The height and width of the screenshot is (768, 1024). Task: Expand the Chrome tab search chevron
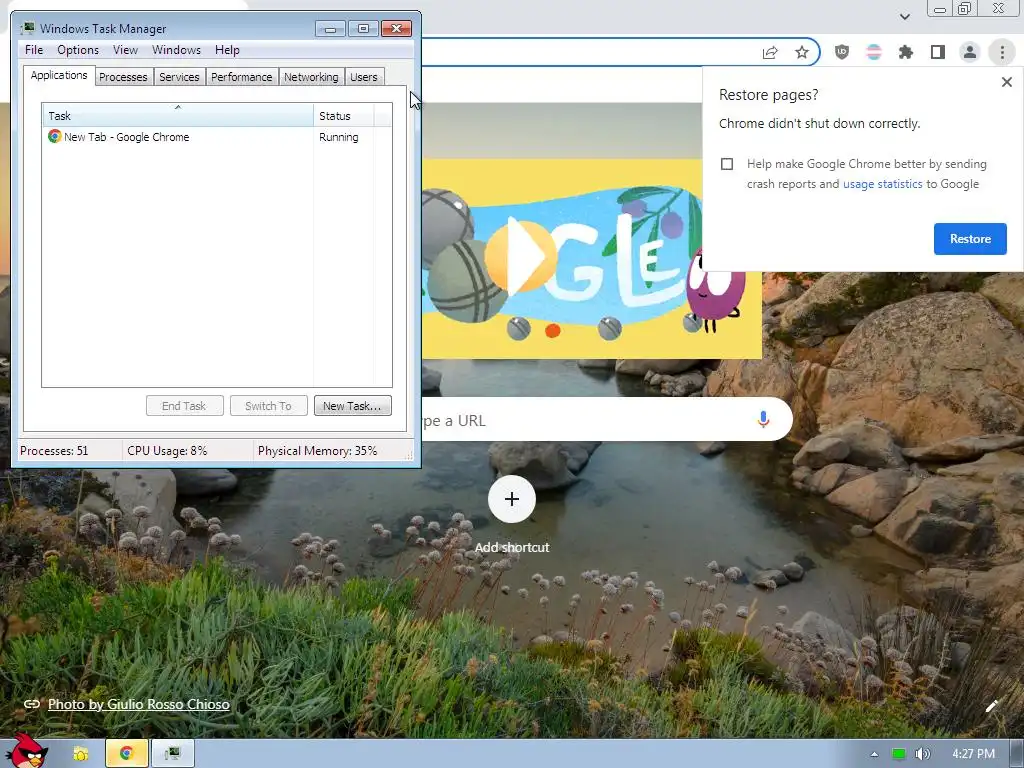[x=904, y=16]
